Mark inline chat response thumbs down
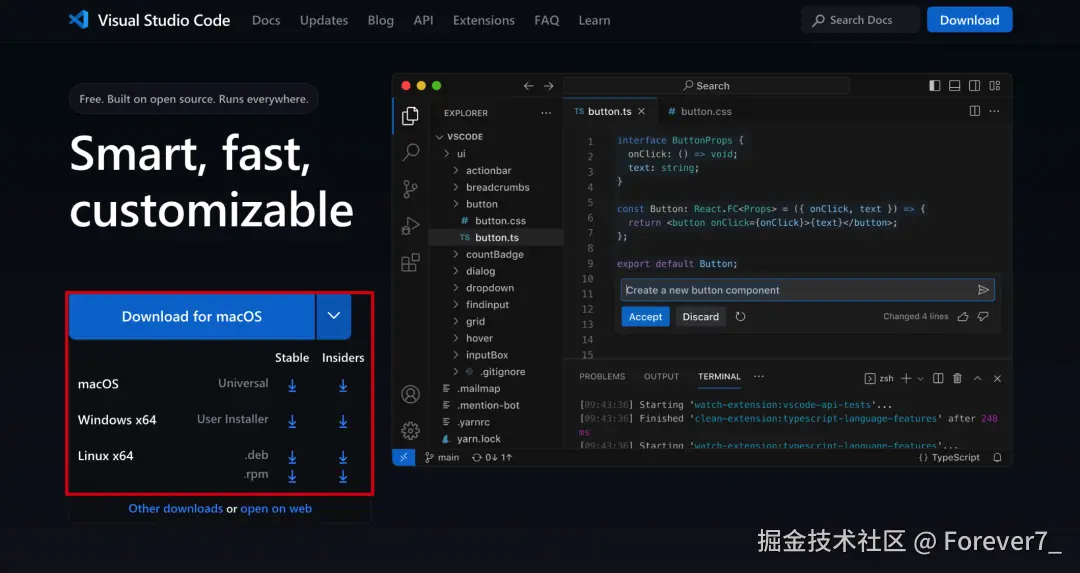 (x=984, y=317)
